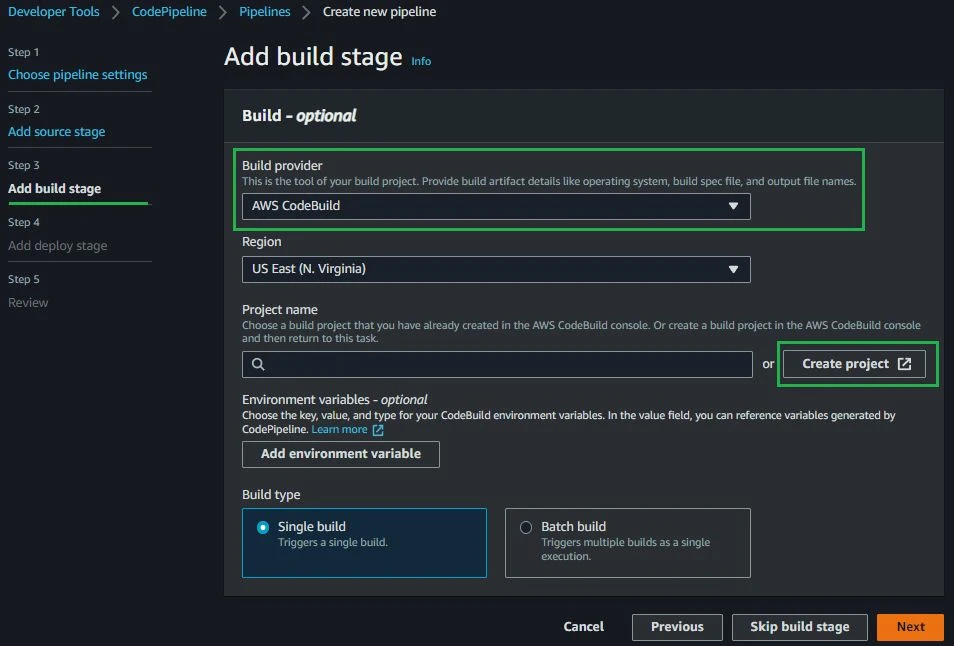Click the Region dropdown arrow icon

click(x=733, y=269)
